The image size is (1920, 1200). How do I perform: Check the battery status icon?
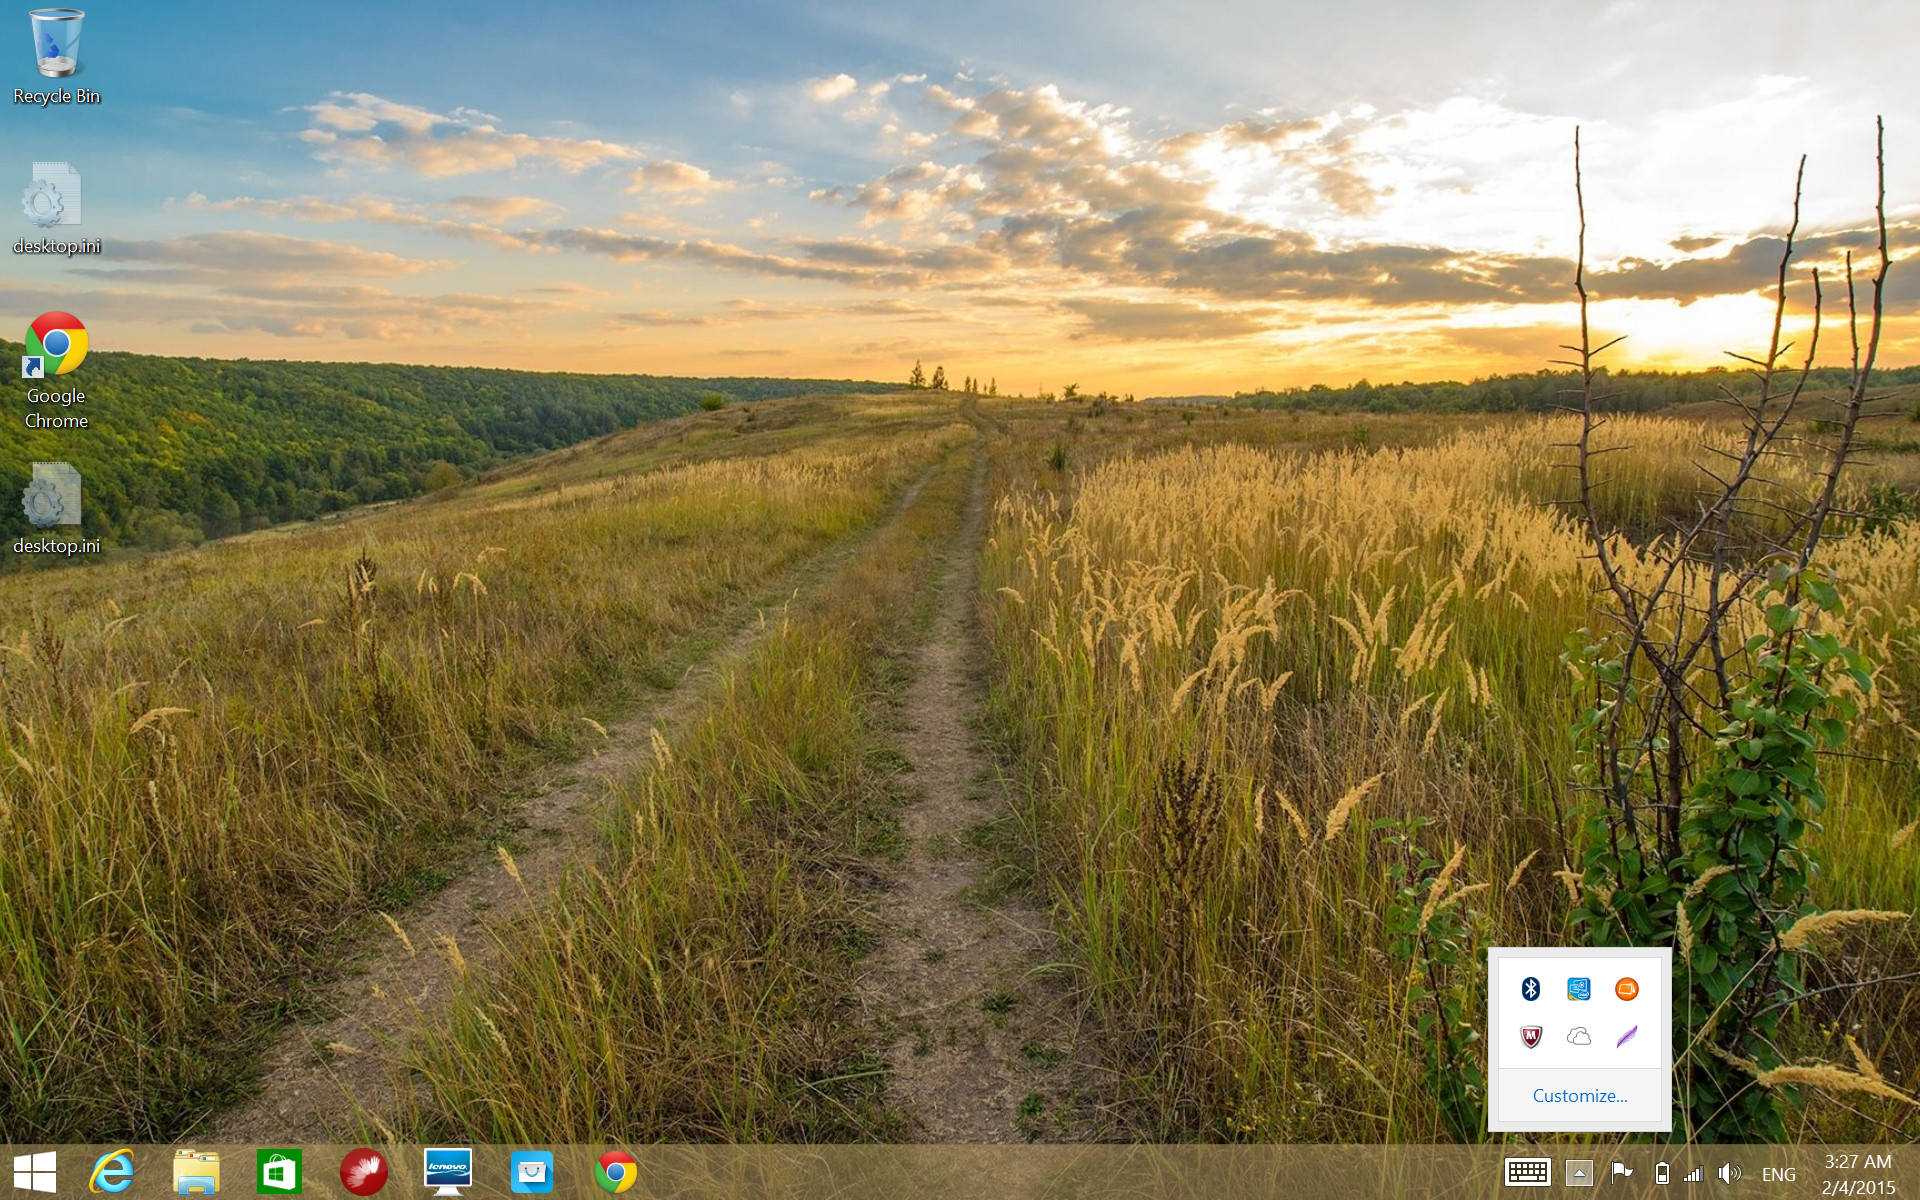pyautogui.click(x=1662, y=1173)
